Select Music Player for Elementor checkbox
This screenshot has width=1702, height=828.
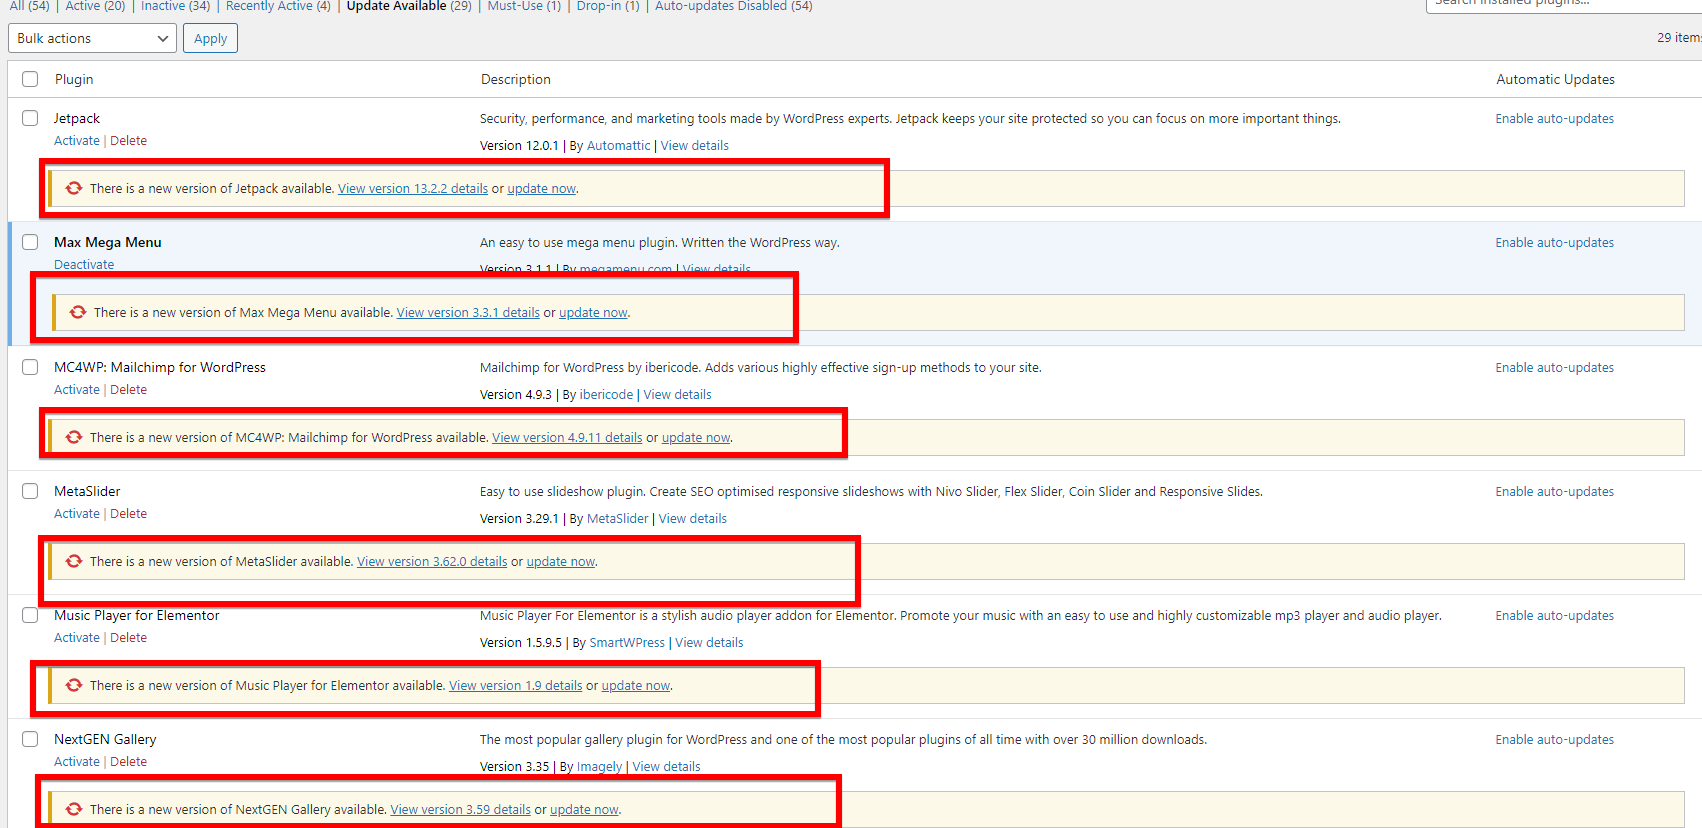30,615
